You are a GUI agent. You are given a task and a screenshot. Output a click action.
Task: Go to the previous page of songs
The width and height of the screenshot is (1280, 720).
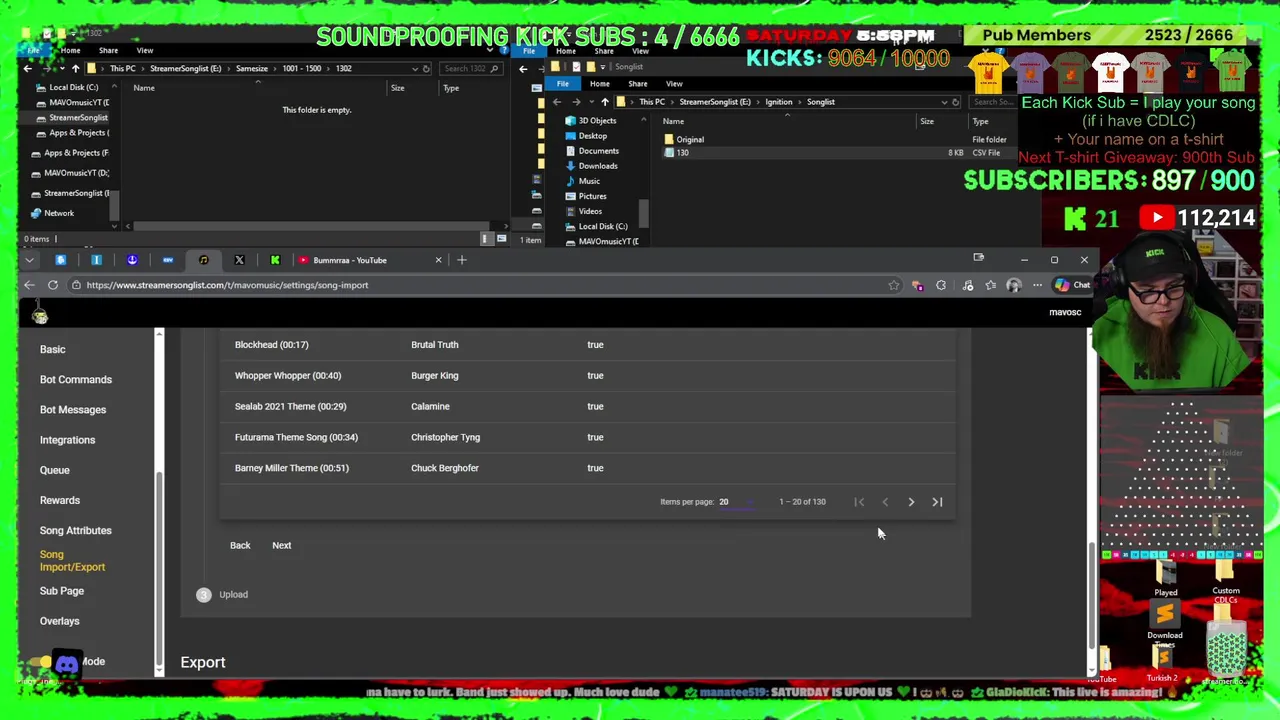[885, 502]
